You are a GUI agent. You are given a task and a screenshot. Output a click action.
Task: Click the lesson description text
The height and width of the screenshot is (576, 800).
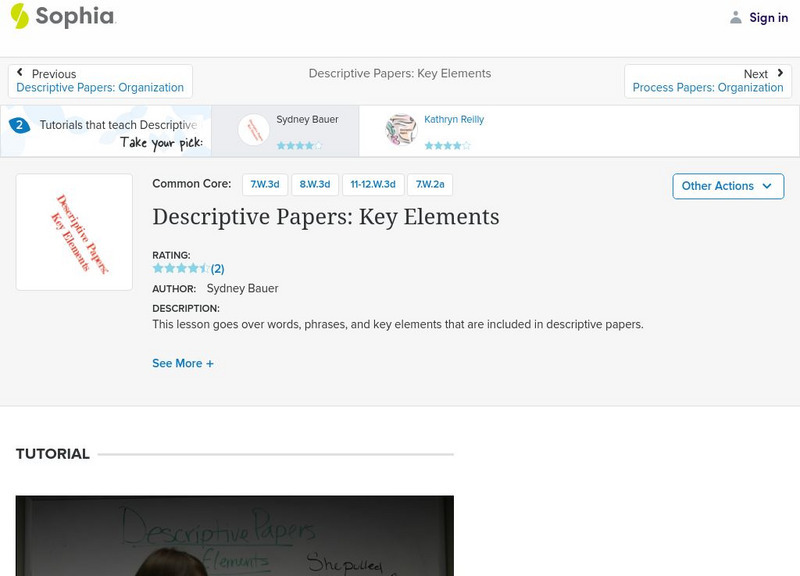pyautogui.click(x=398, y=324)
